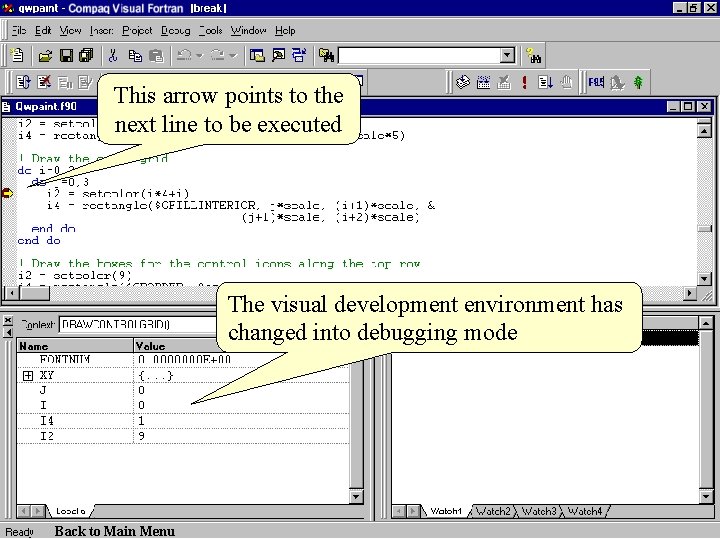Open the Find combo box dropdown arrow
Image resolution: width=720 pixels, height=540 pixels.
tap(507, 56)
